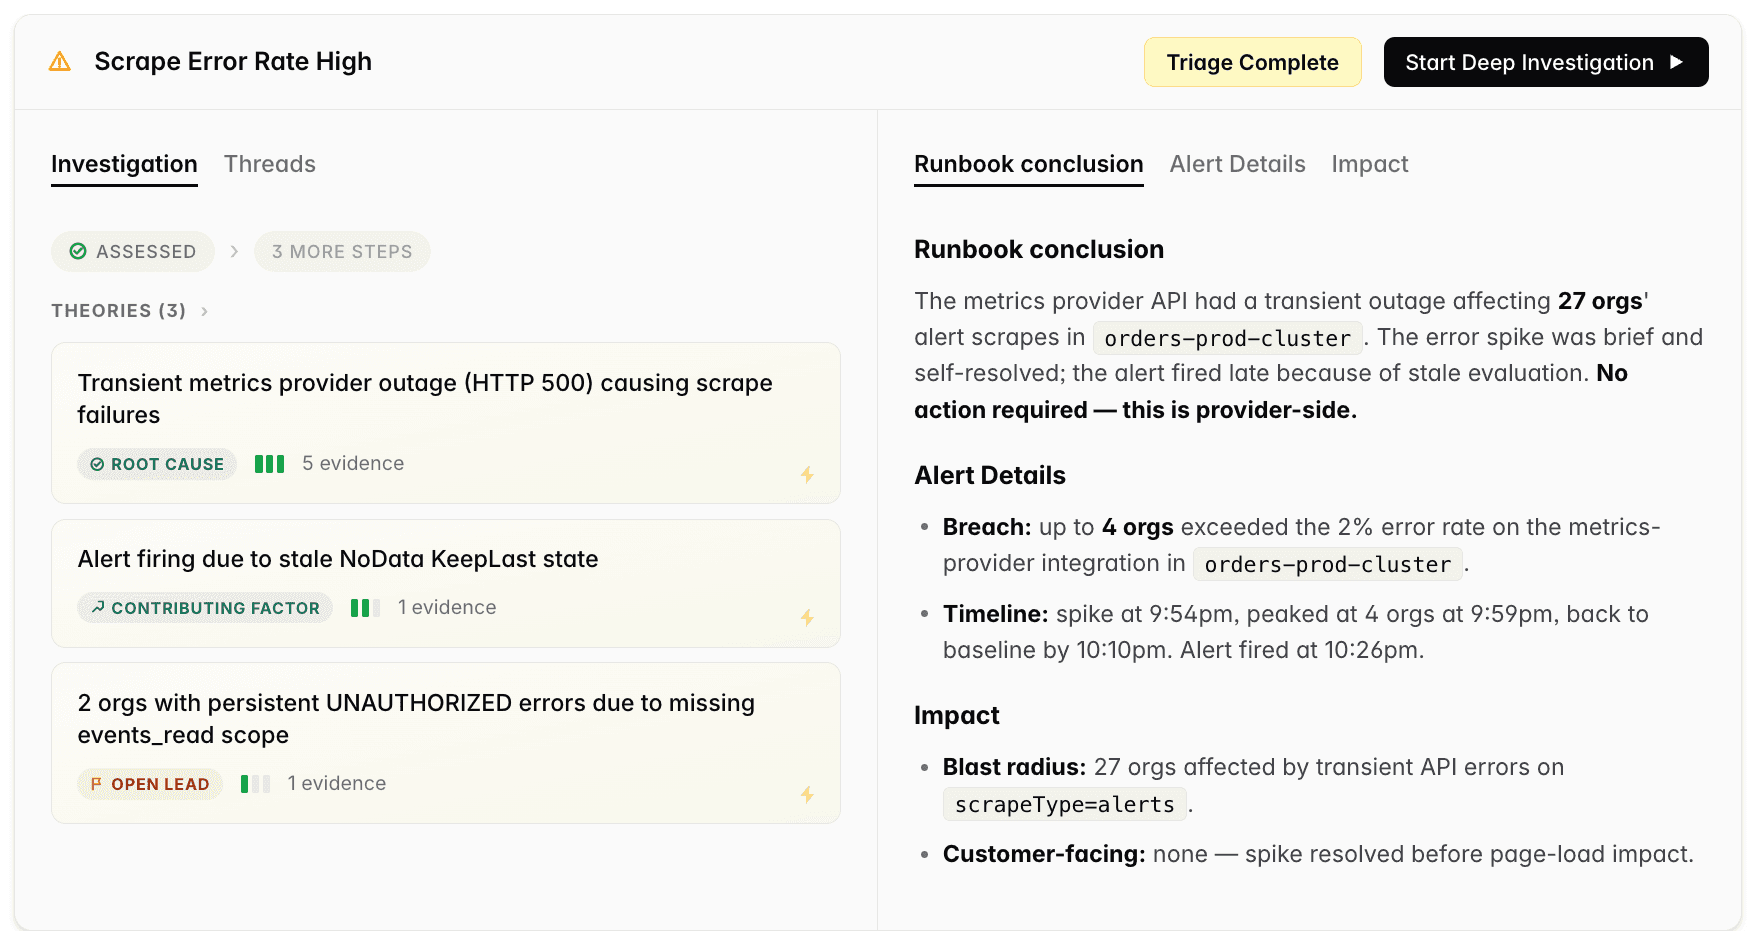Expand the 3 MORE STEPS pill
The height and width of the screenshot is (944, 1760).
[x=342, y=251]
